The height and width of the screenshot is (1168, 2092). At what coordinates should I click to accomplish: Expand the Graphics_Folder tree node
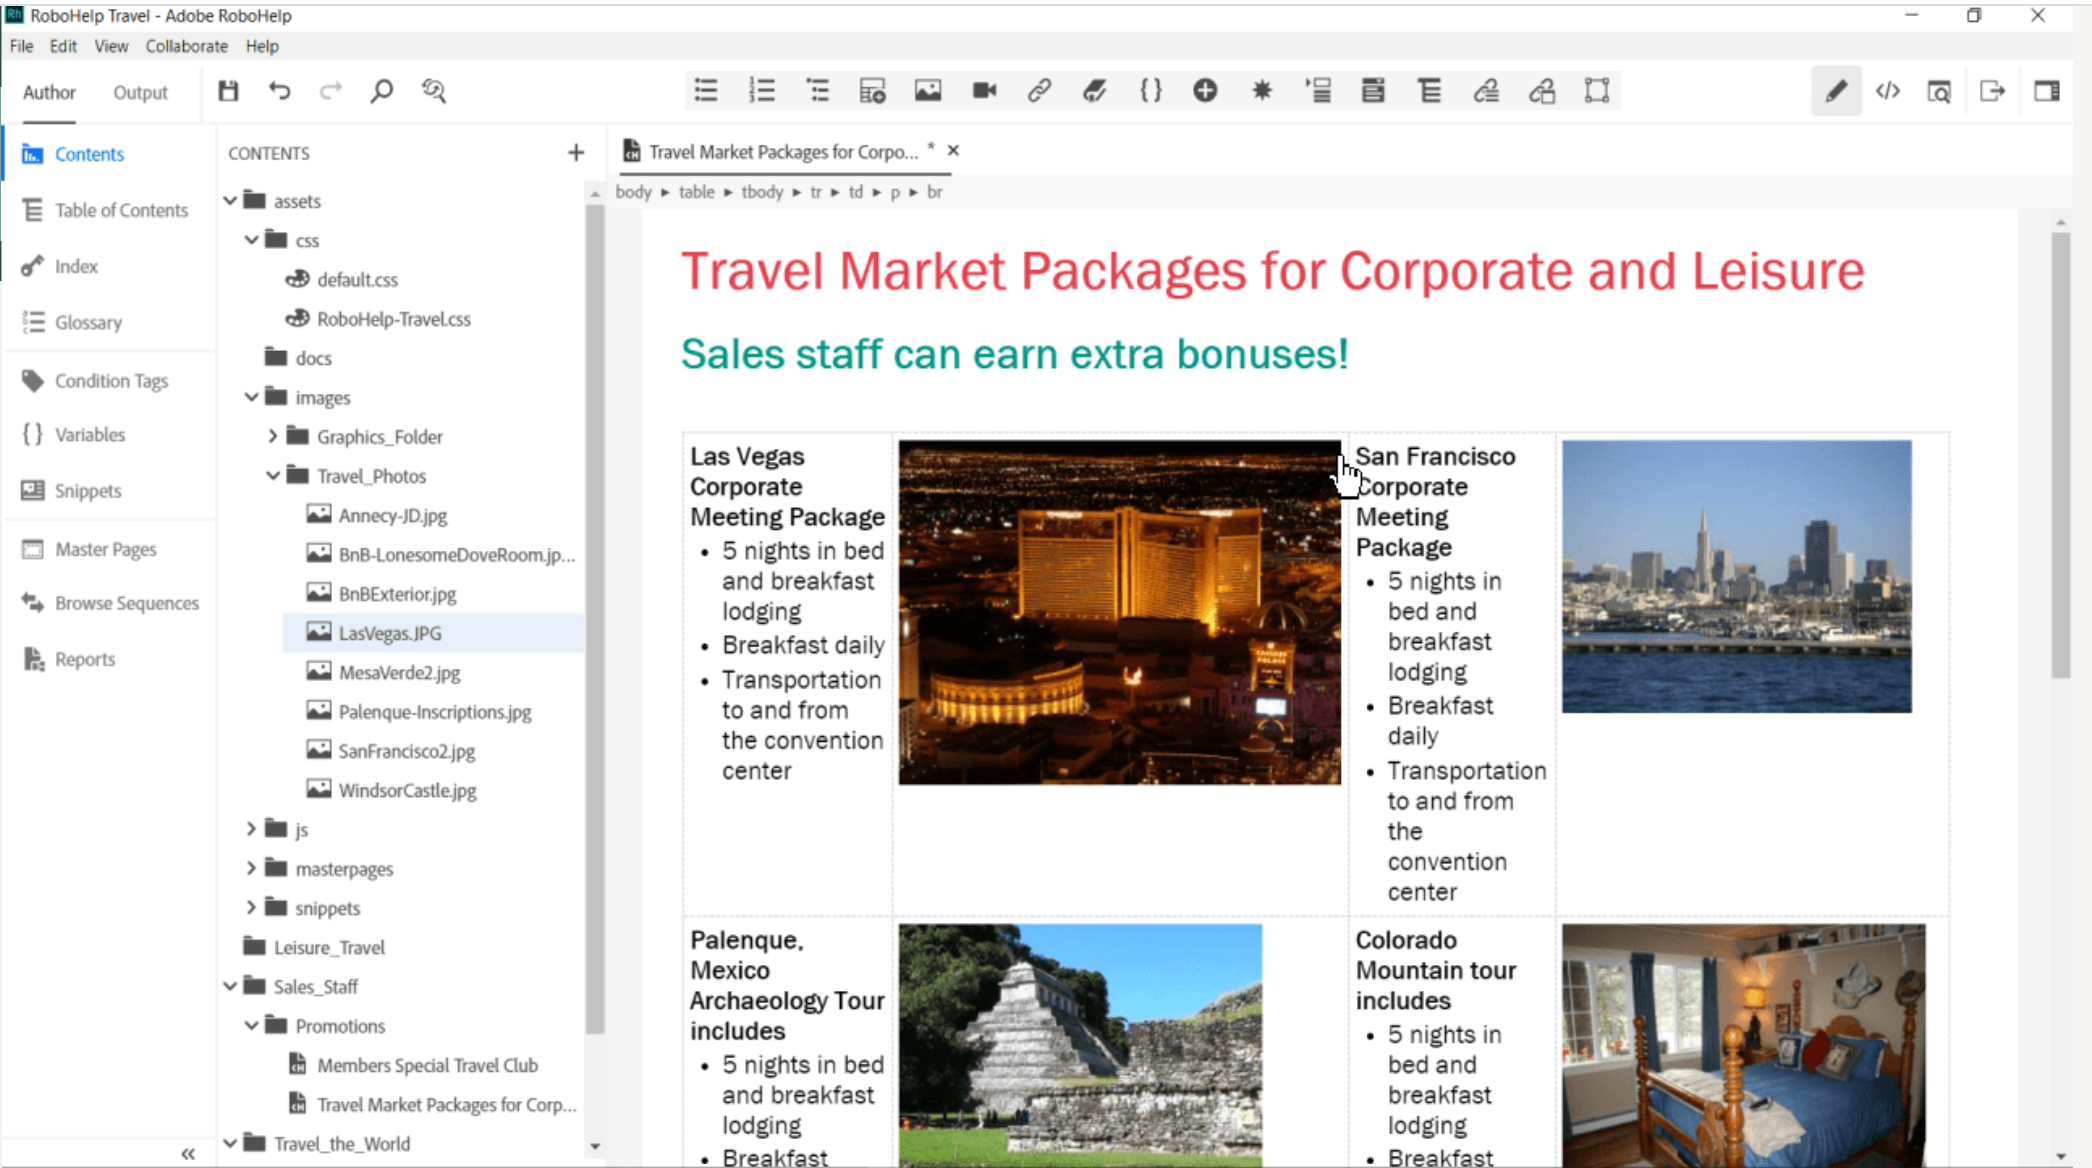pyautogui.click(x=273, y=437)
